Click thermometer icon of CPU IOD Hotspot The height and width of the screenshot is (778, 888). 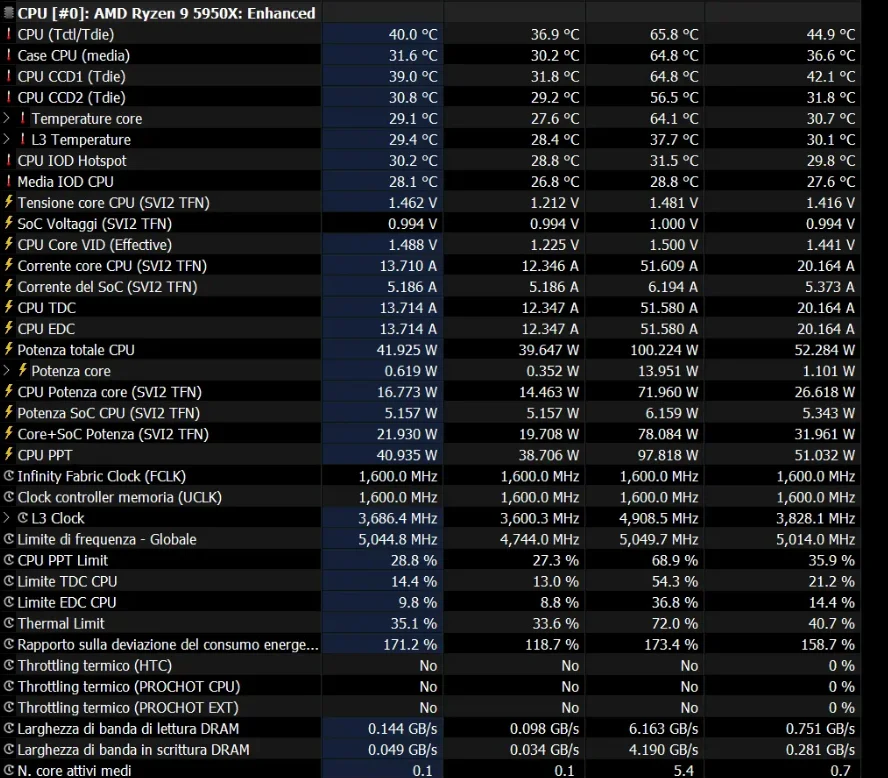(8, 160)
